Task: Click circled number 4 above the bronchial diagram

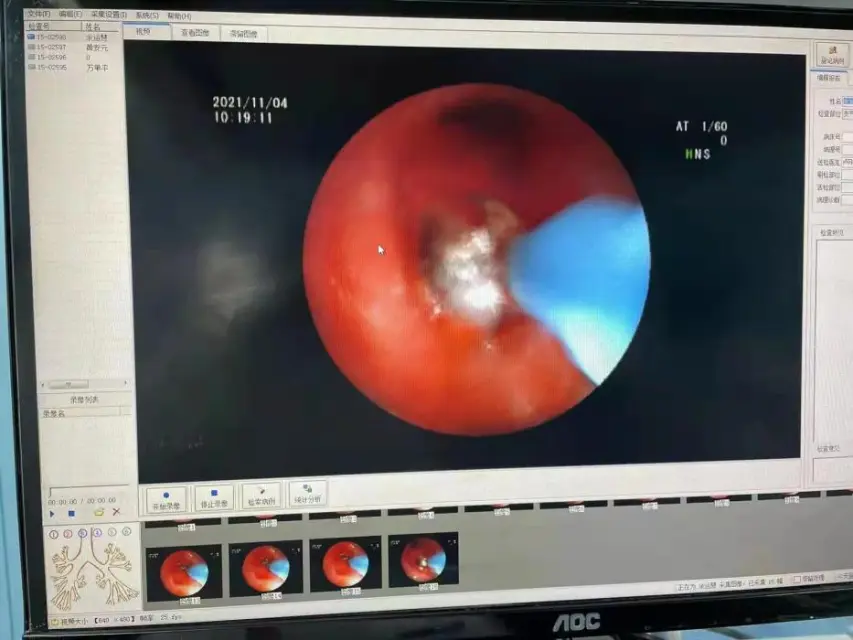Action: 97,533
